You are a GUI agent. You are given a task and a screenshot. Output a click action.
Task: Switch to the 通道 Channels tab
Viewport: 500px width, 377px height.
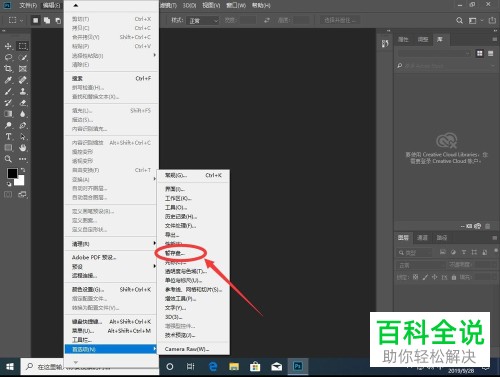pos(422,238)
